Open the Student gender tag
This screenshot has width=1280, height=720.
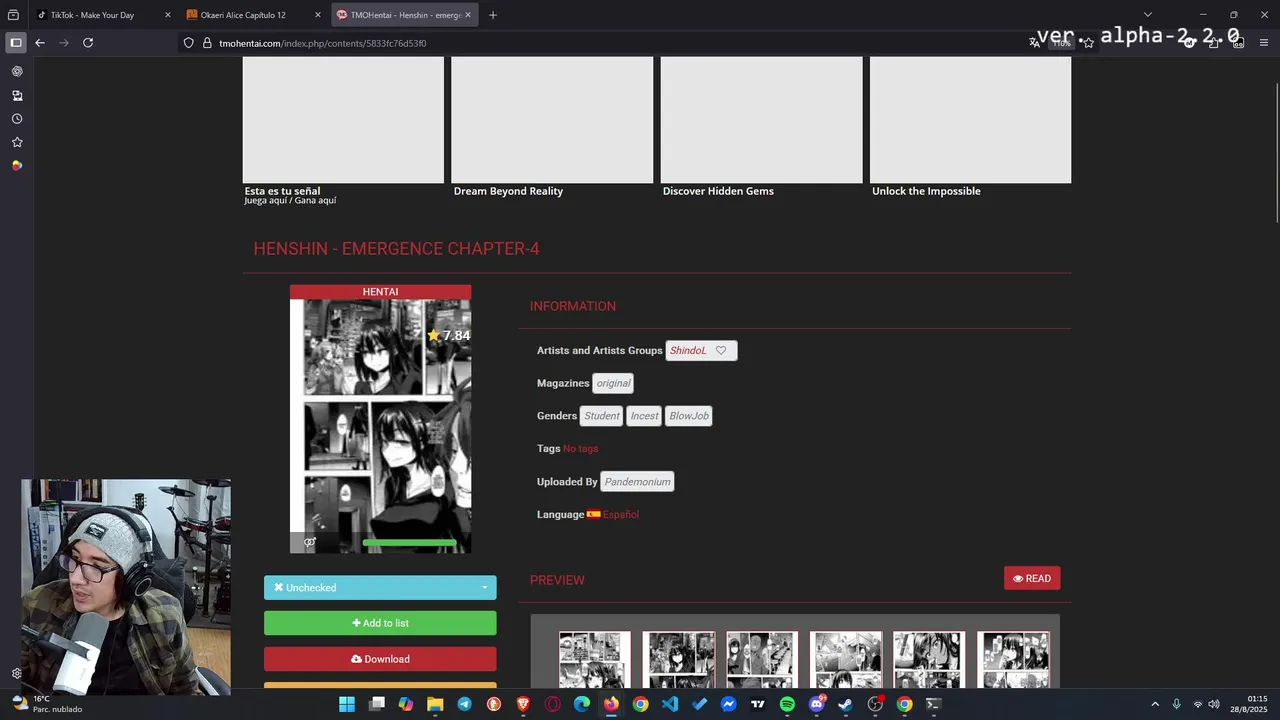(602, 416)
